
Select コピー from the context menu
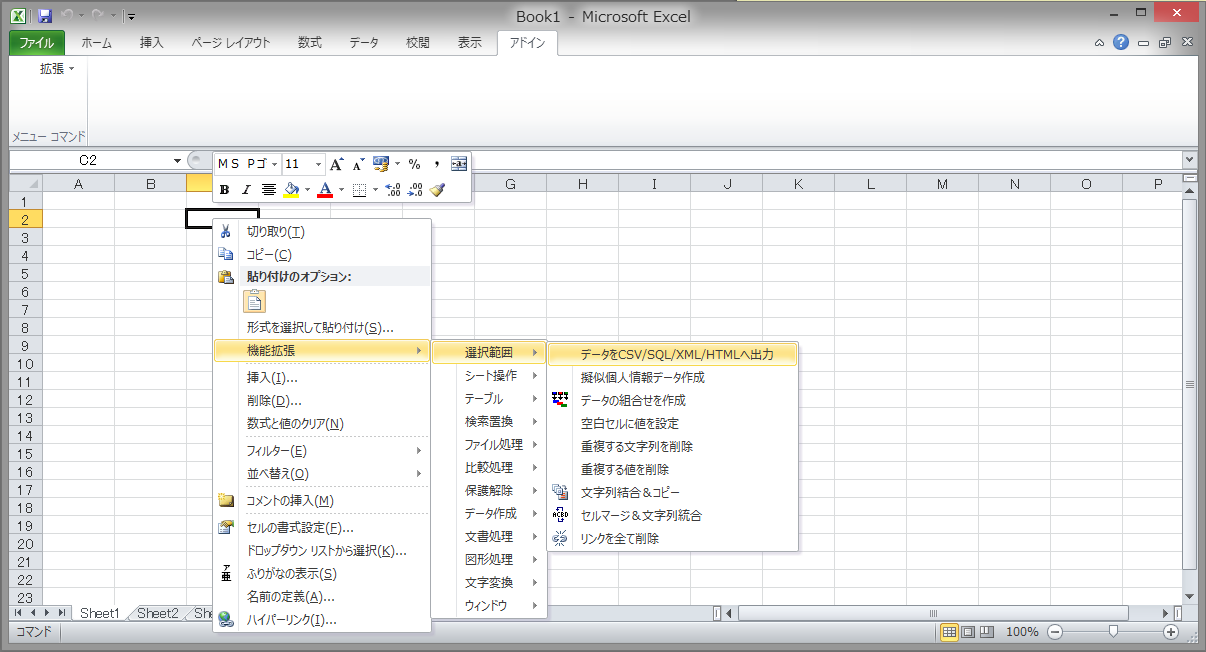coord(266,254)
